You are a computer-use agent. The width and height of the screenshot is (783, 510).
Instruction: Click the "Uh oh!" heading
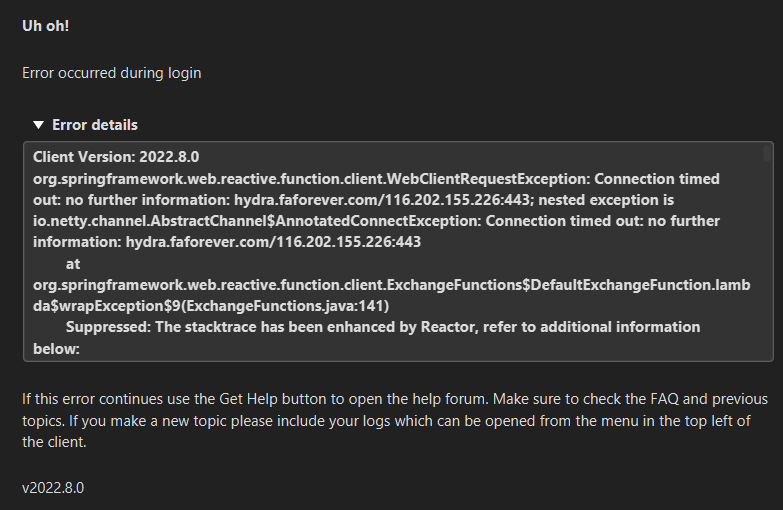pyautogui.click(x=45, y=26)
